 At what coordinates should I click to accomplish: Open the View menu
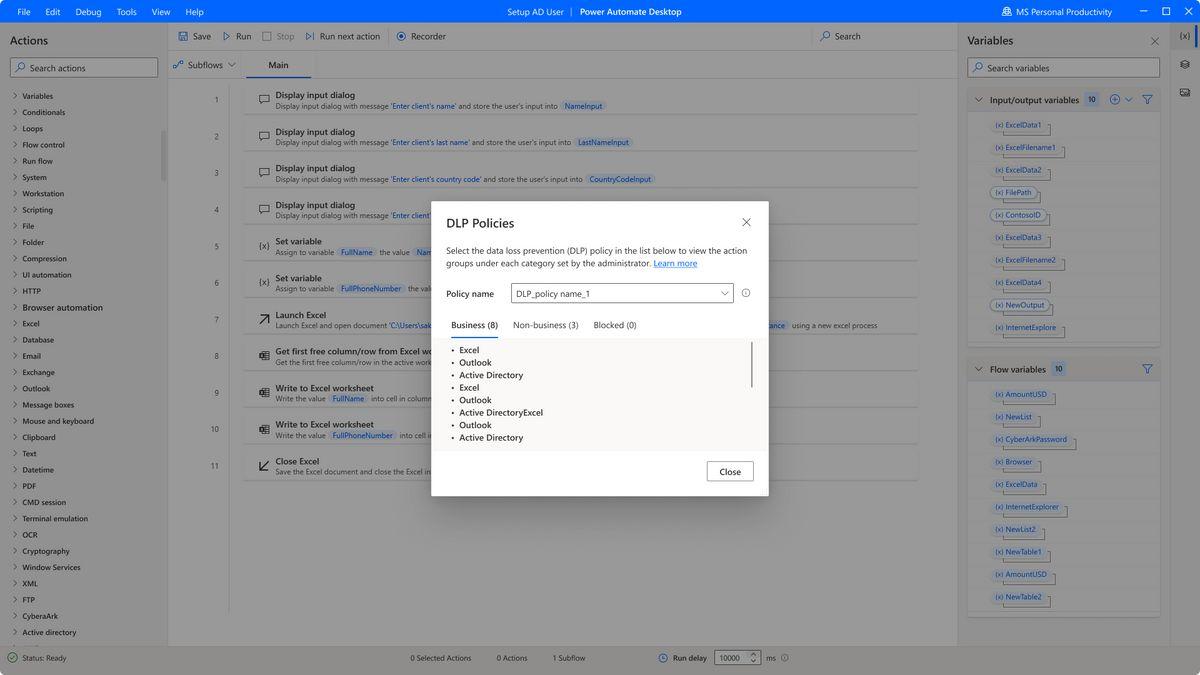coord(161,12)
